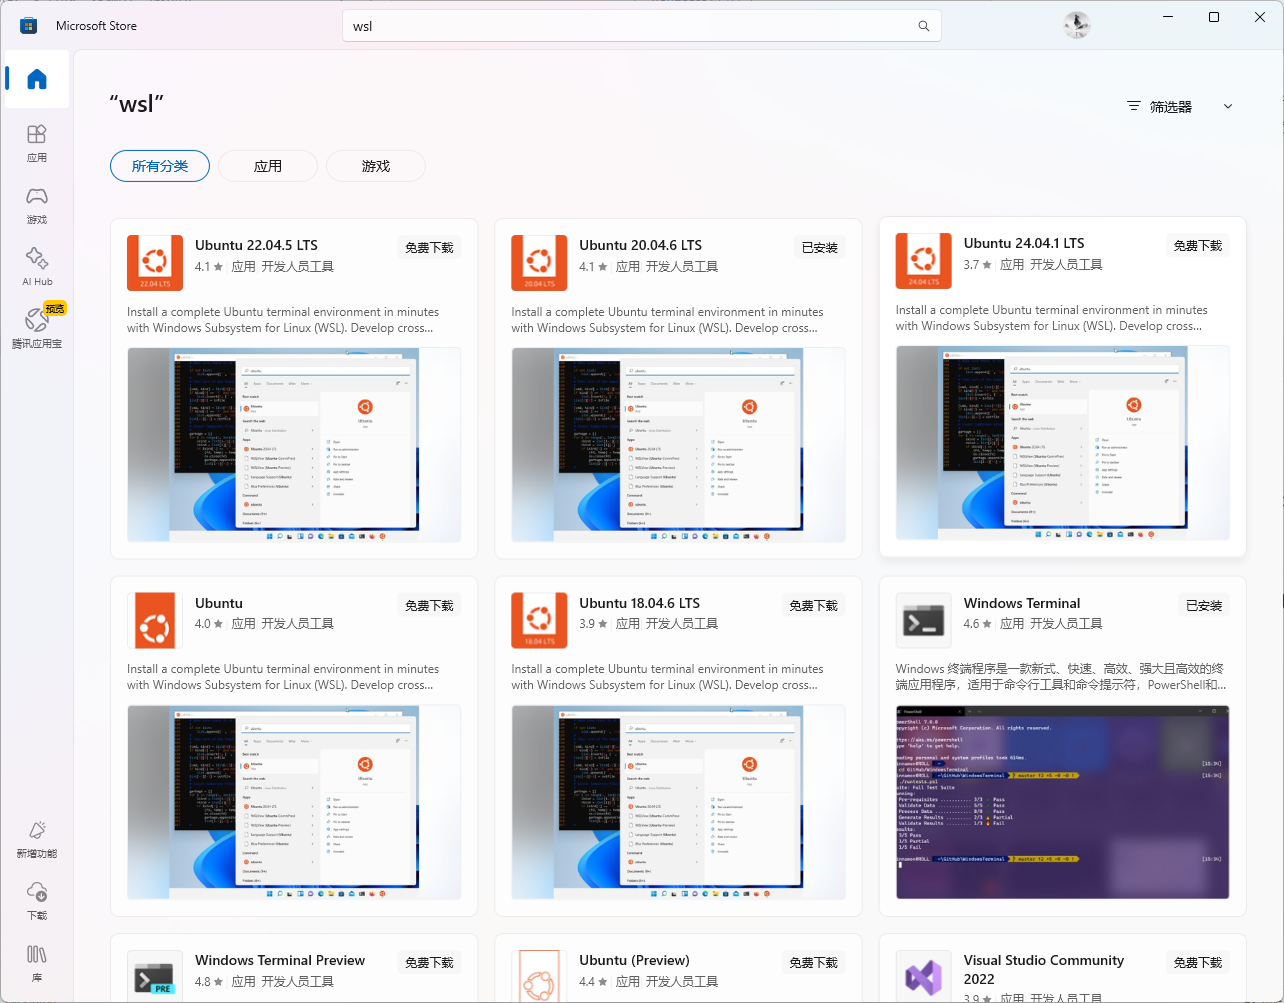The width and height of the screenshot is (1284, 1003).
Task: Open 腾讯应用宝 in the sidebar
Action: pyautogui.click(x=37, y=328)
